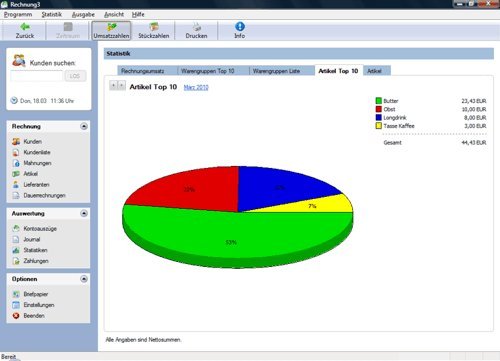Screen dimensions: 500x361
Task: Collapse the Auswertung panel
Action: (x=84, y=213)
